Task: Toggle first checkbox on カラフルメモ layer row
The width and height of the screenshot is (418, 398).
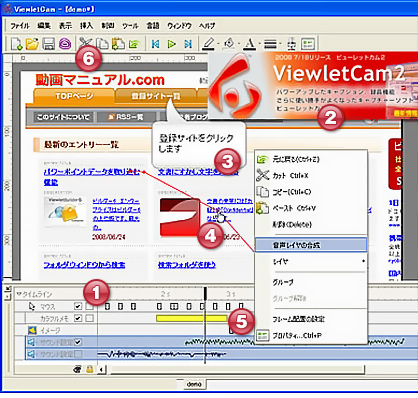Action: click(78, 318)
